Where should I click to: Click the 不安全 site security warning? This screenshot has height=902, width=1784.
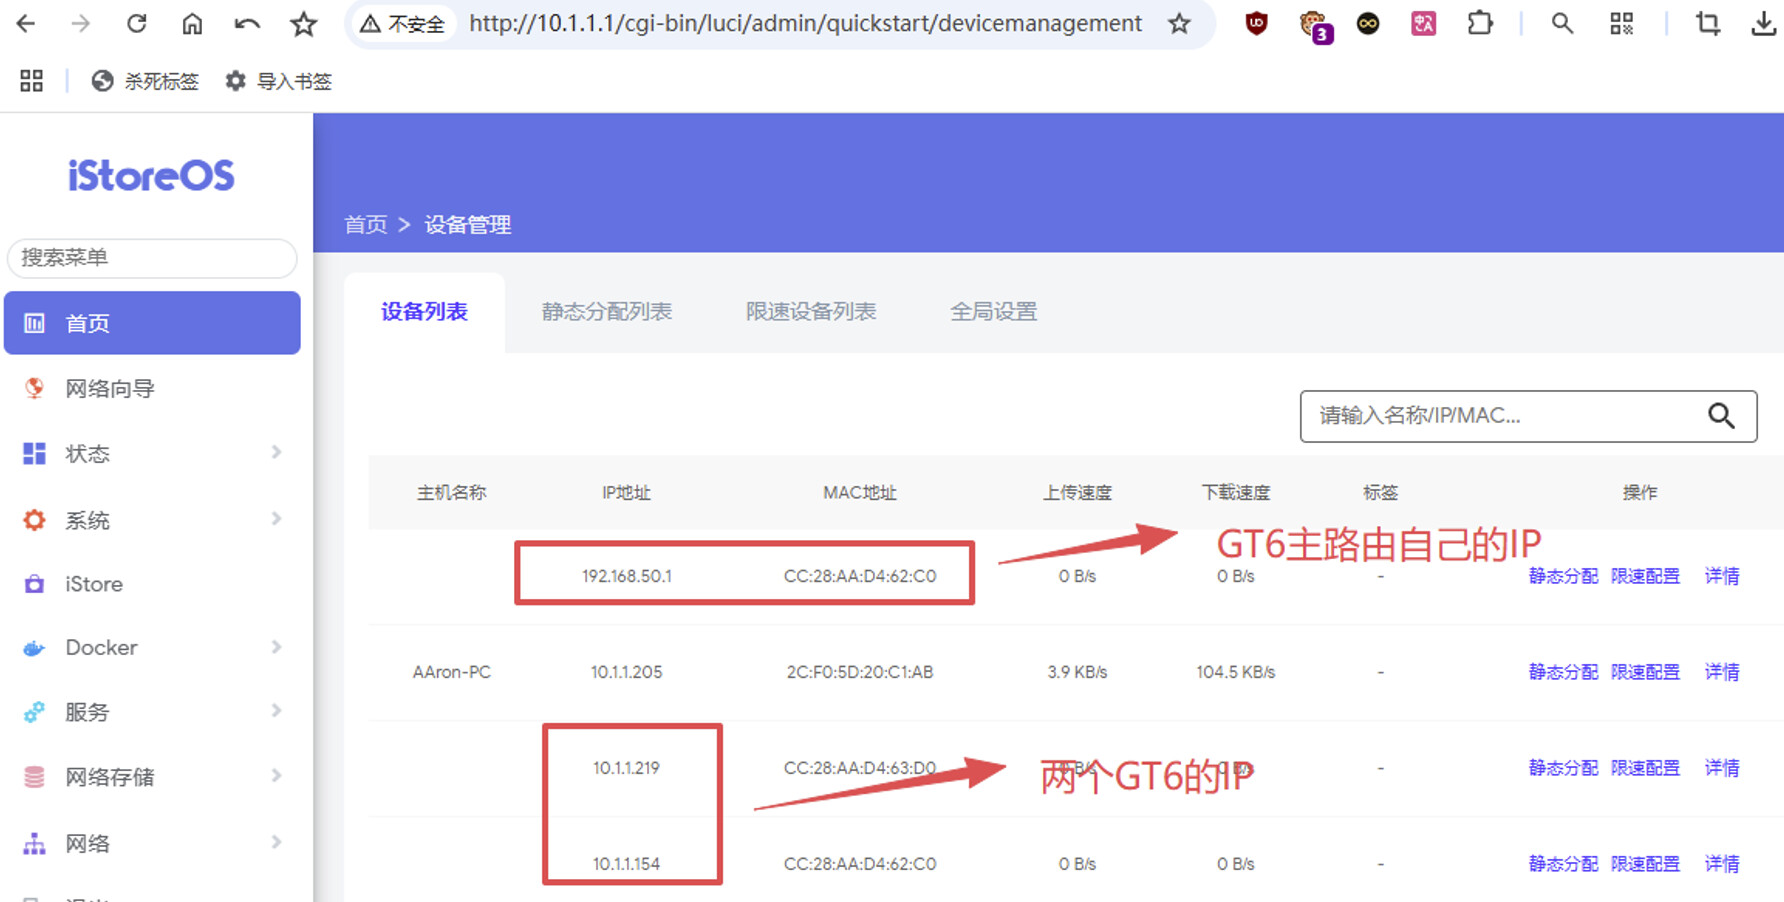(402, 23)
